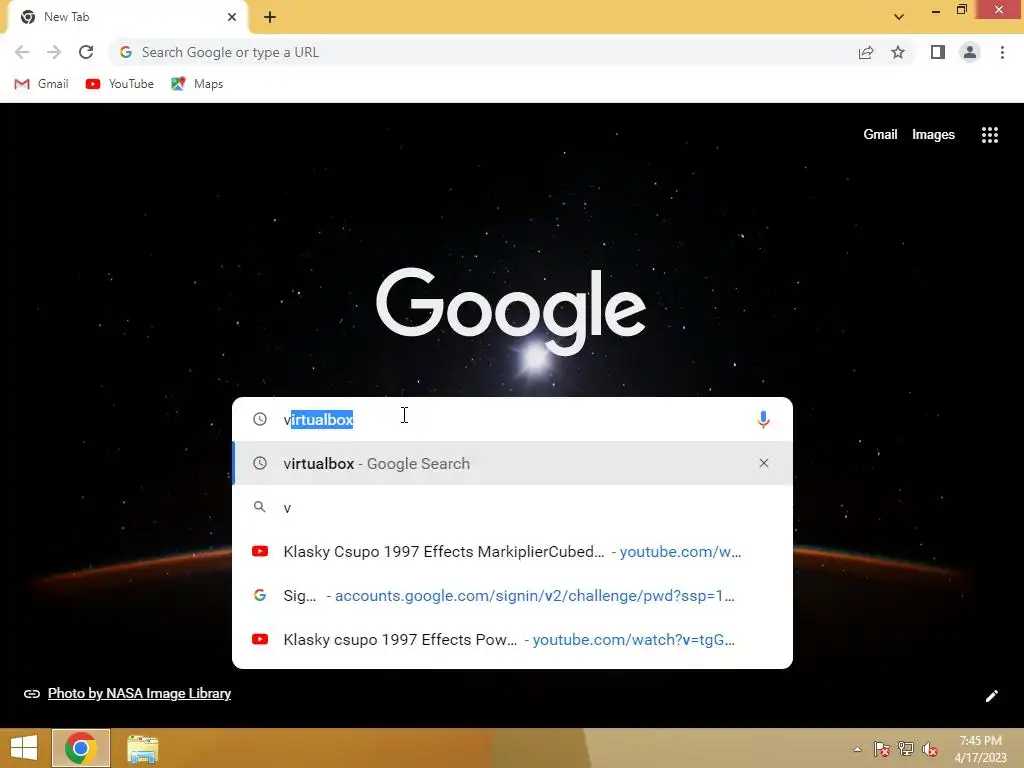Click in the Google search box with virtualbox

(x=513, y=419)
